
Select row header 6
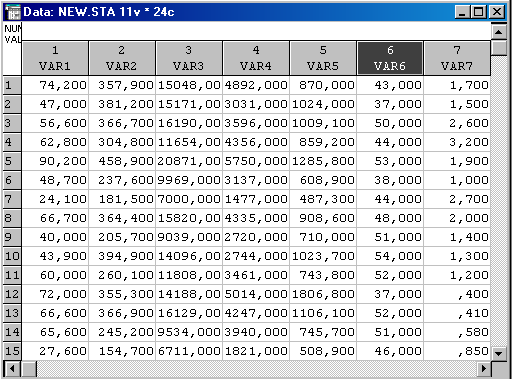click(x=12, y=180)
